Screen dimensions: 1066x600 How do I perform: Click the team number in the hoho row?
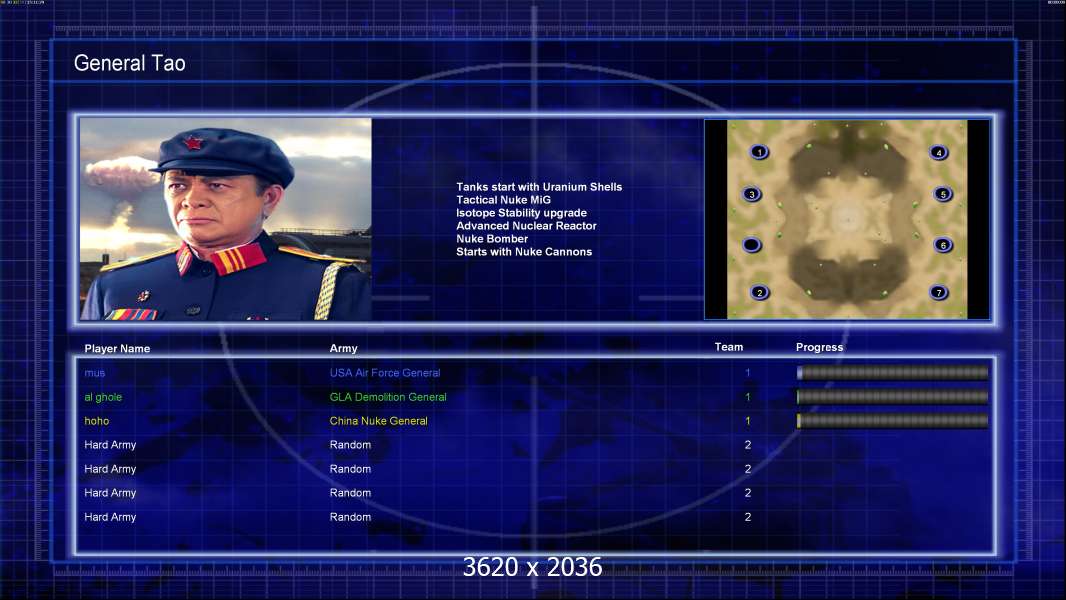[747, 421]
